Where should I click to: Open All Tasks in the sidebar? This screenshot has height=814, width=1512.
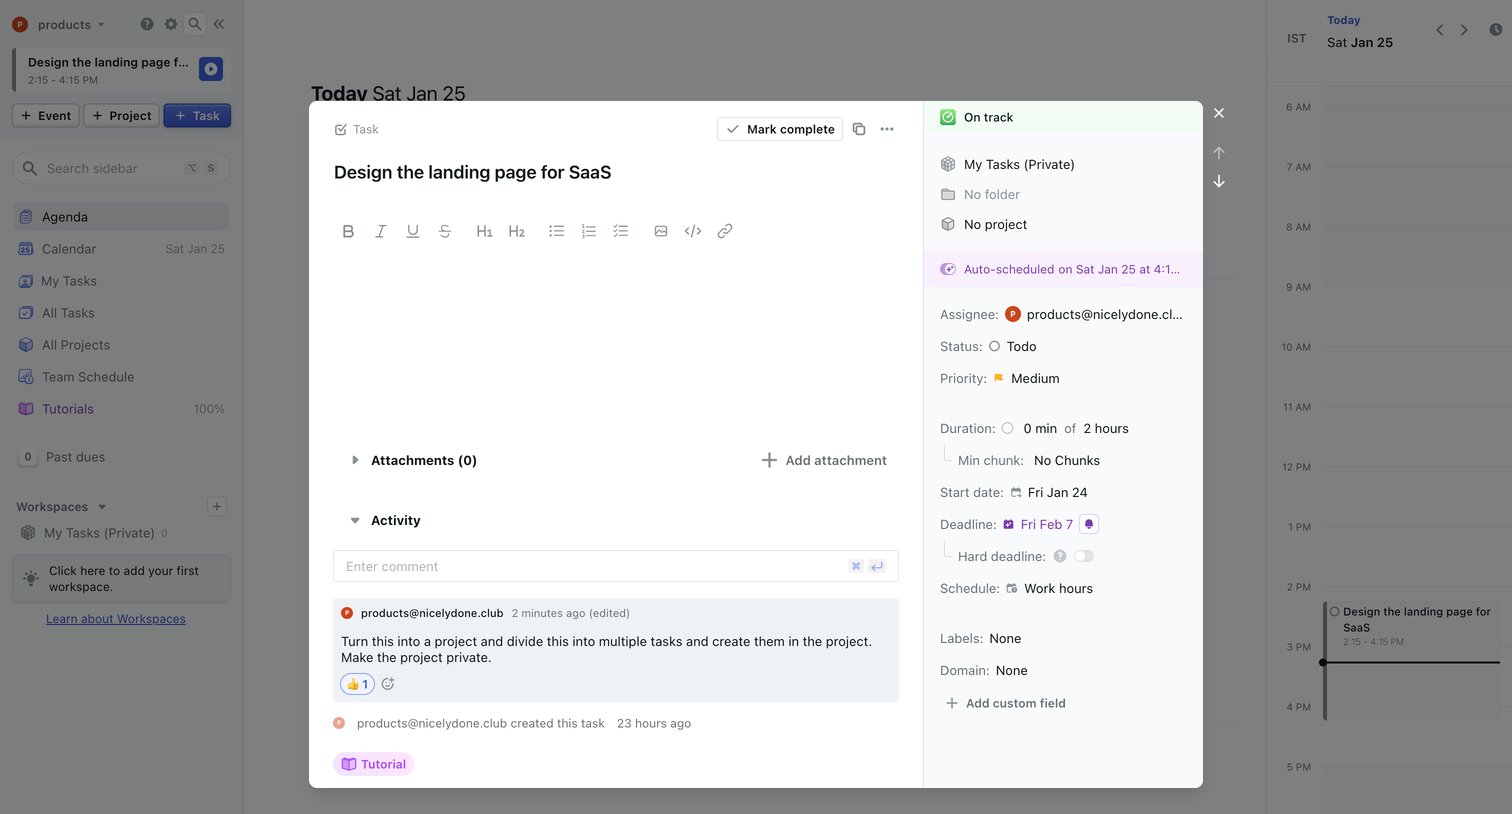pos(121,313)
